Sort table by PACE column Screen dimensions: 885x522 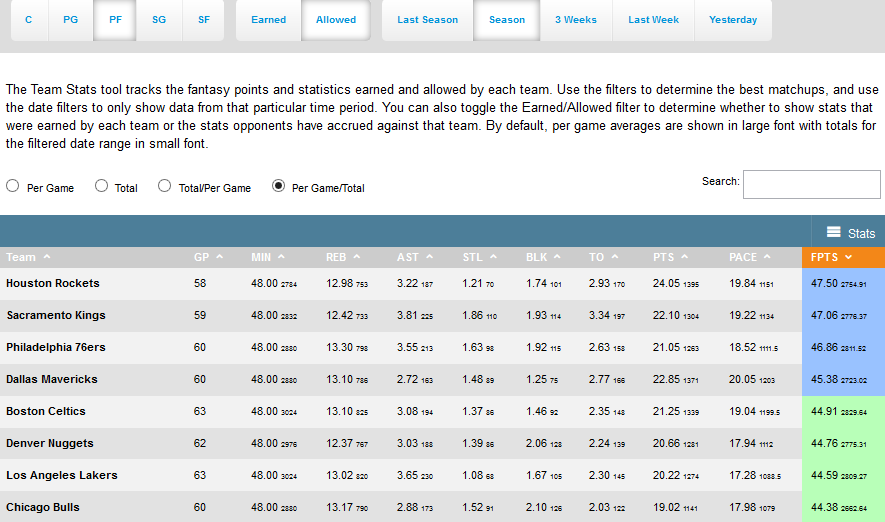pos(750,257)
